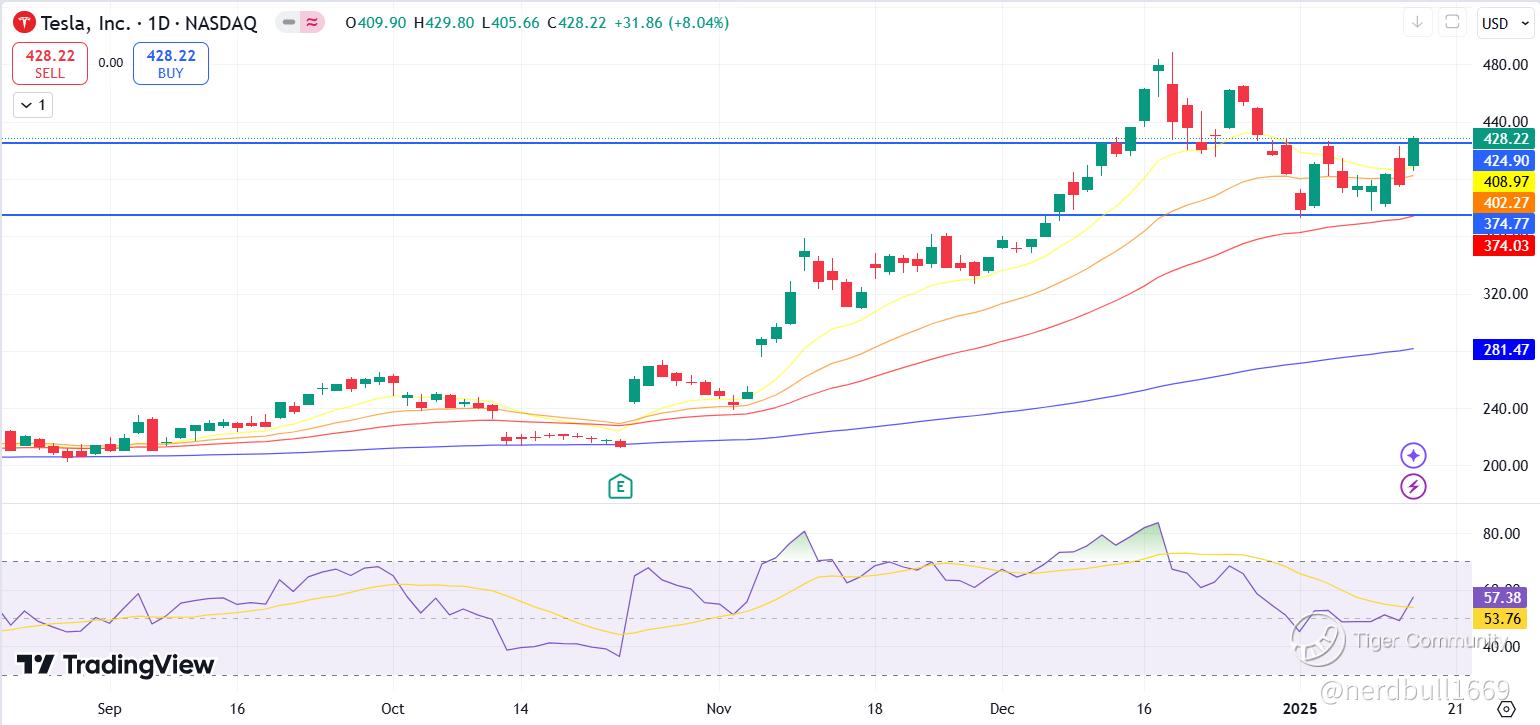Click the 480.00 price scale value
The height and width of the screenshot is (725, 1540).
pos(1506,65)
